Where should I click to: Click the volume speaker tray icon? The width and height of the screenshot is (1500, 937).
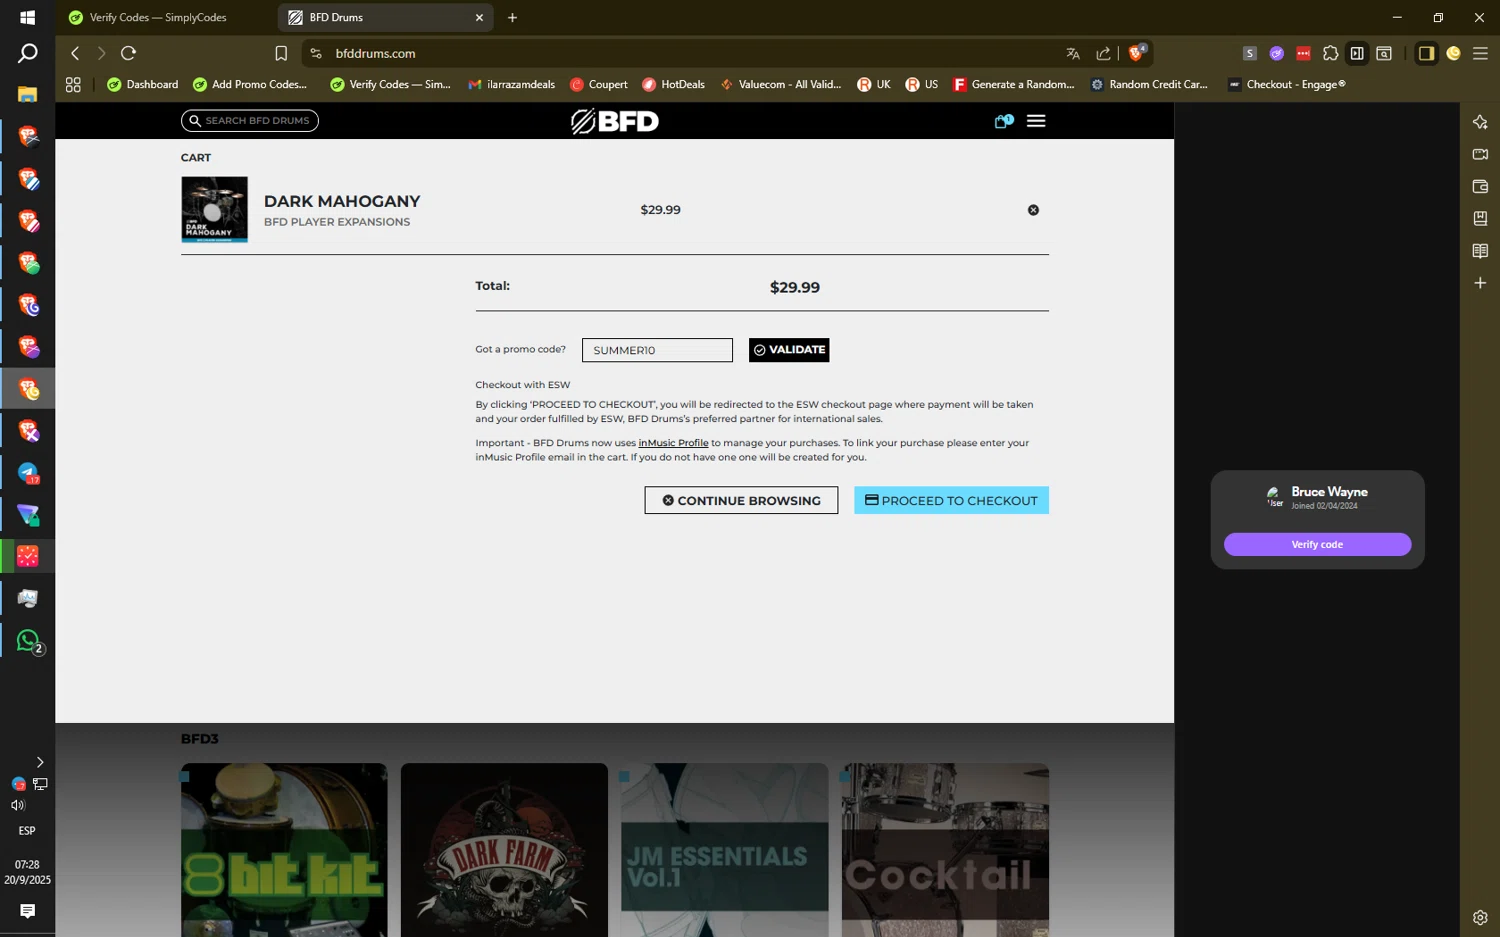pos(18,805)
